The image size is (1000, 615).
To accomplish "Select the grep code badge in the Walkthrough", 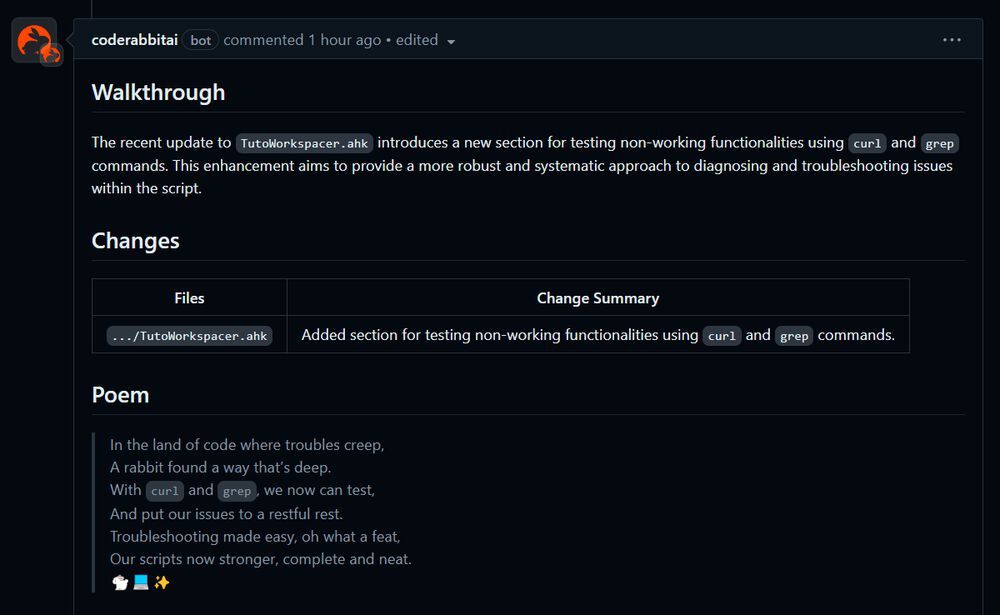I will 939,143.
